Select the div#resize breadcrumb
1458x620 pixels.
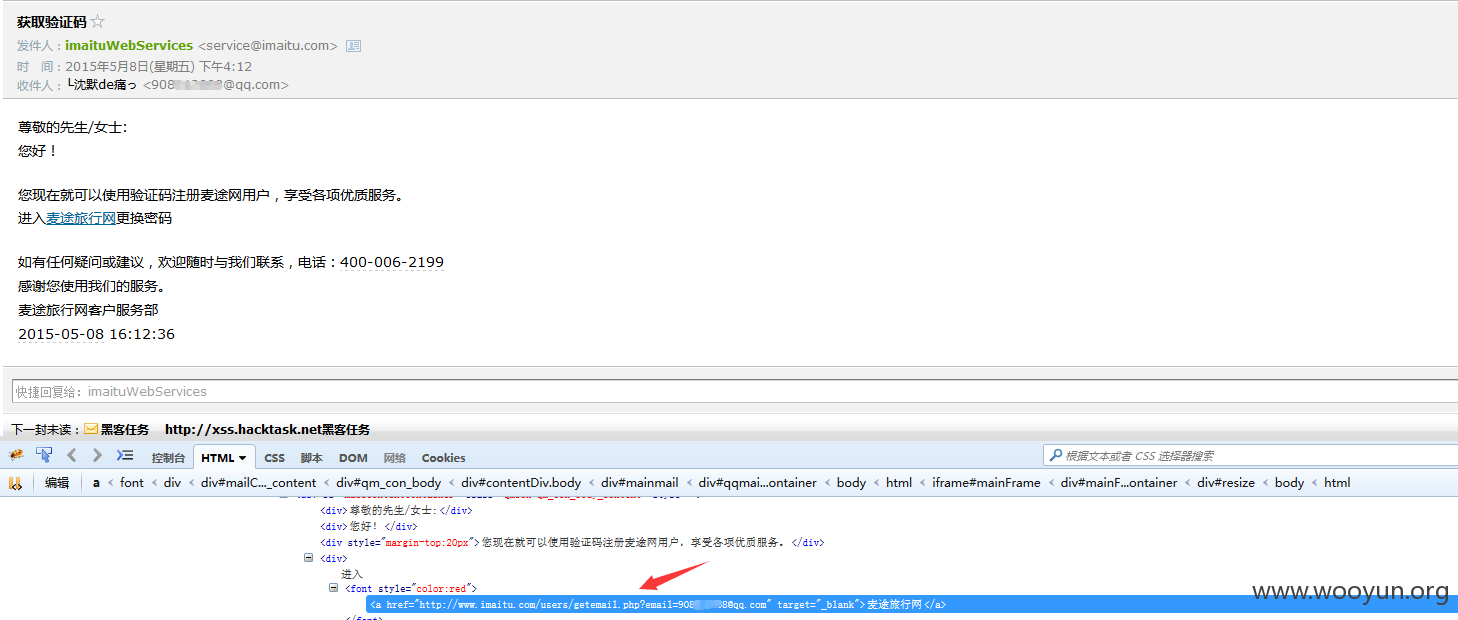[x=1226, y=483]
